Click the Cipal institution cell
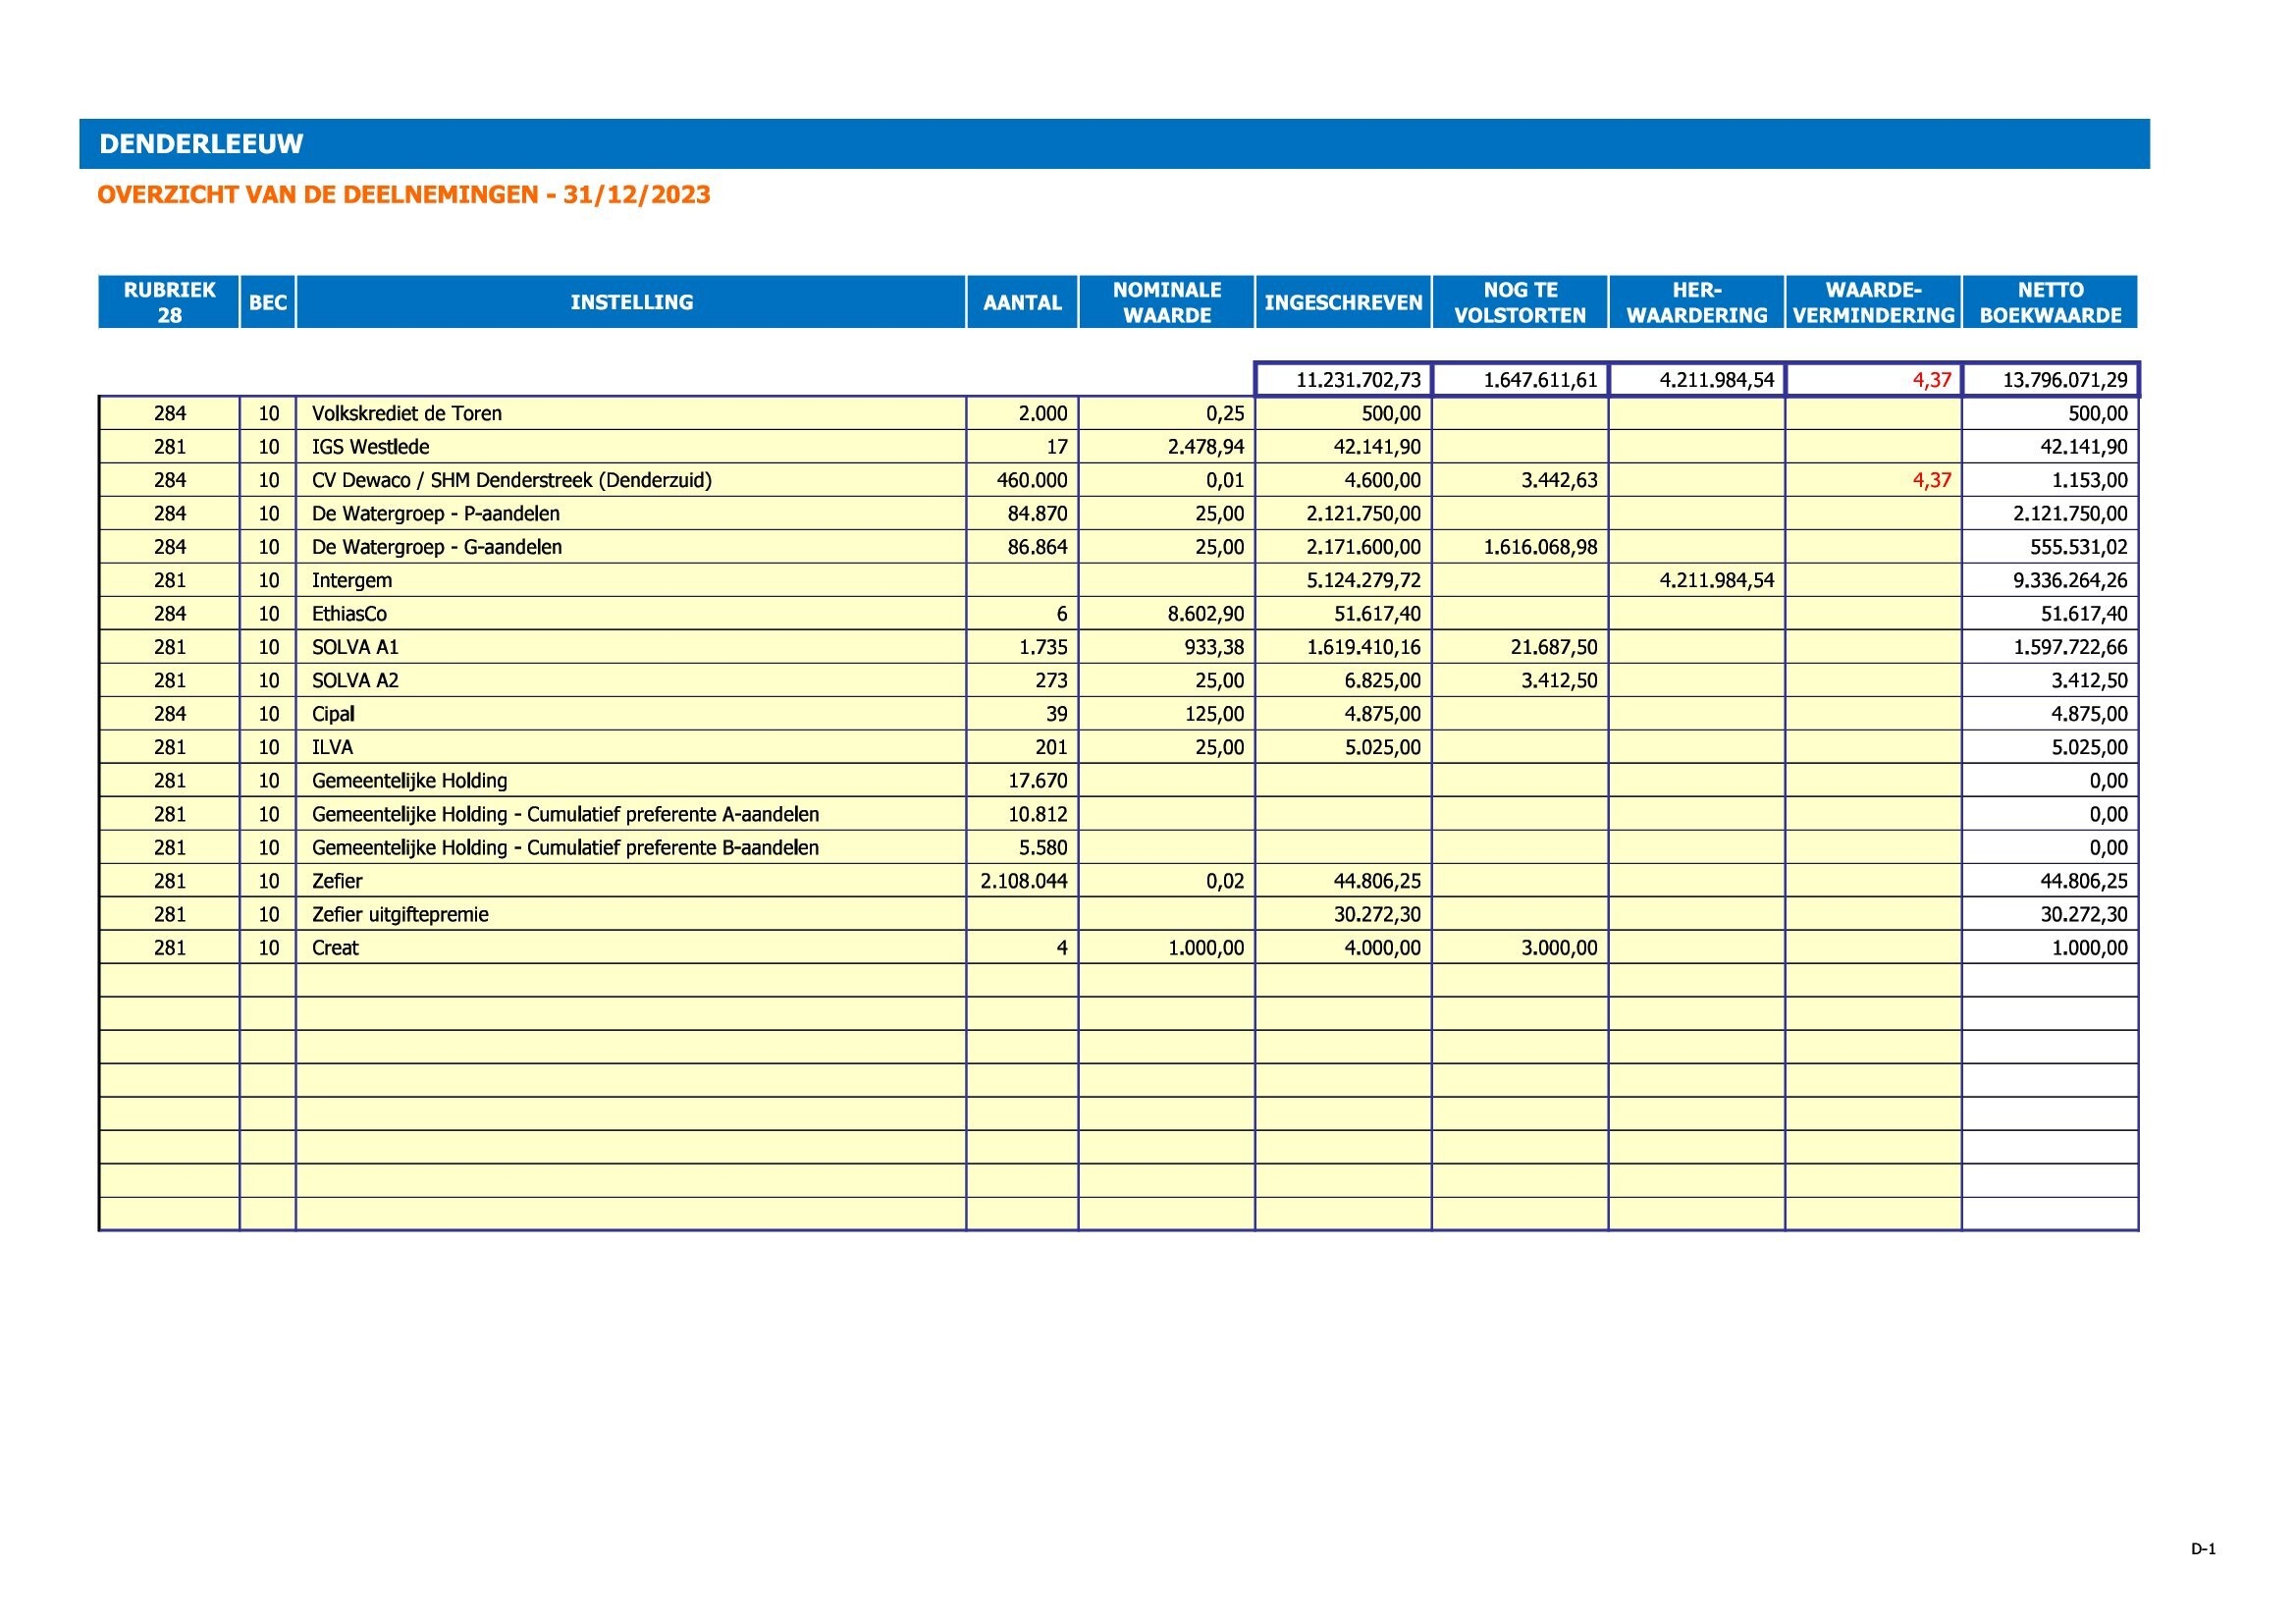 (x=631, y=714)
